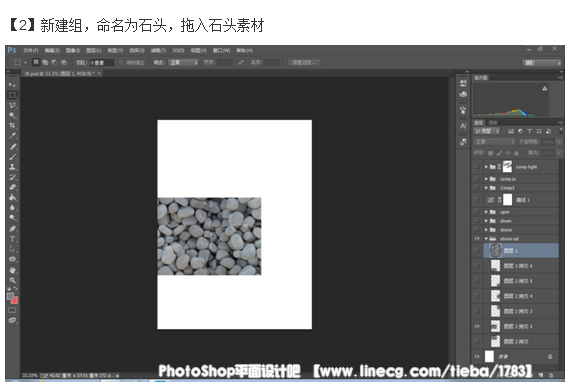The image size is (582, 388).
Task: Expand the Comp3 group
Action: (x=486, y=188)
